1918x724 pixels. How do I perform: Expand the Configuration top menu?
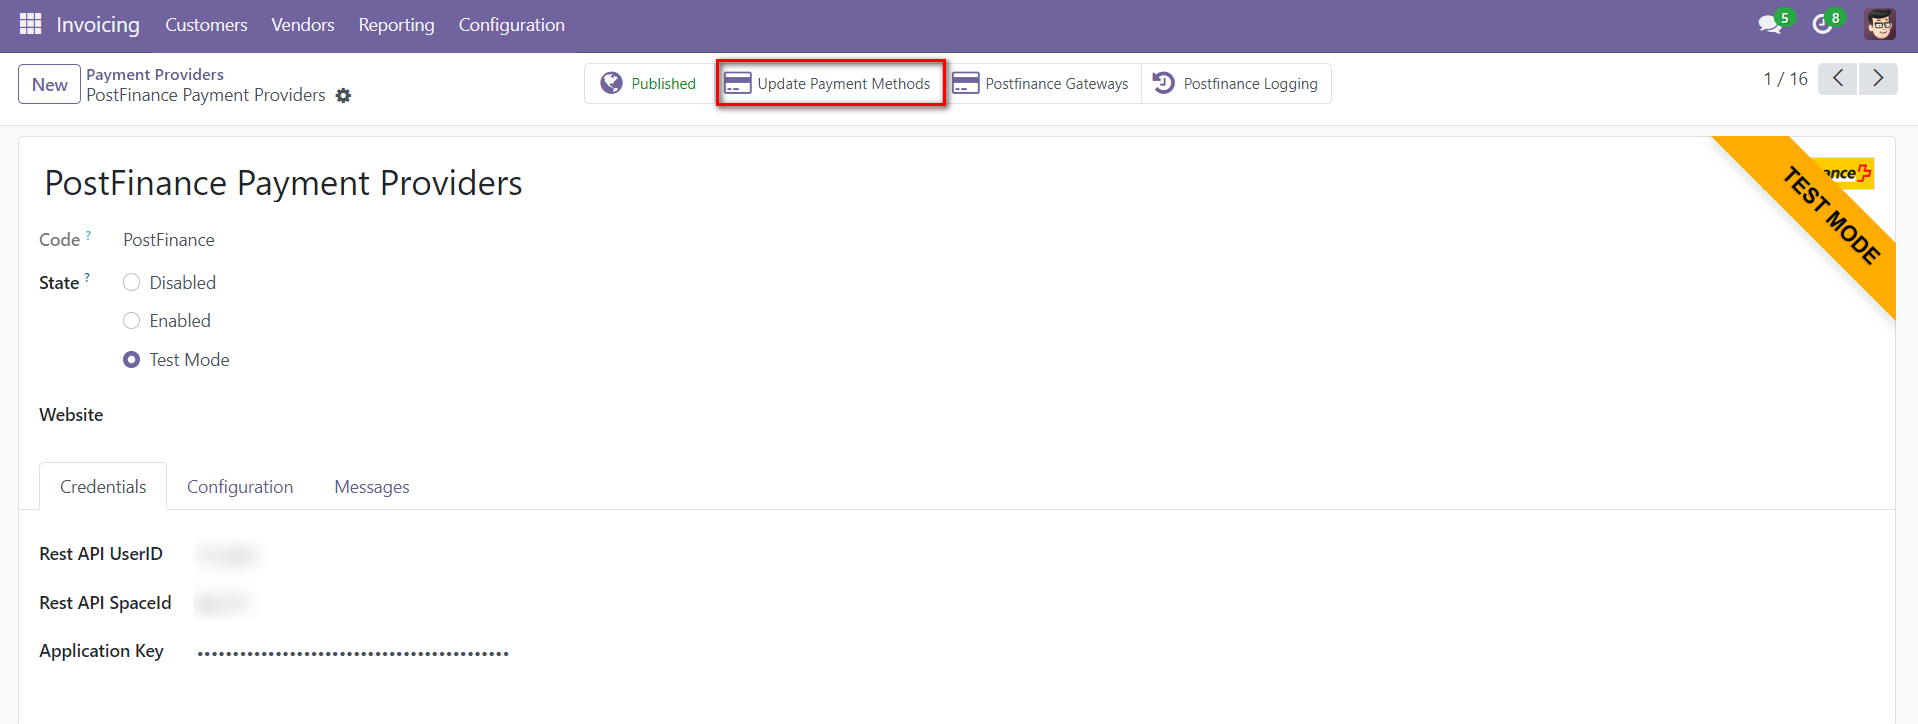pyautogui.click(x=511, y=25)
